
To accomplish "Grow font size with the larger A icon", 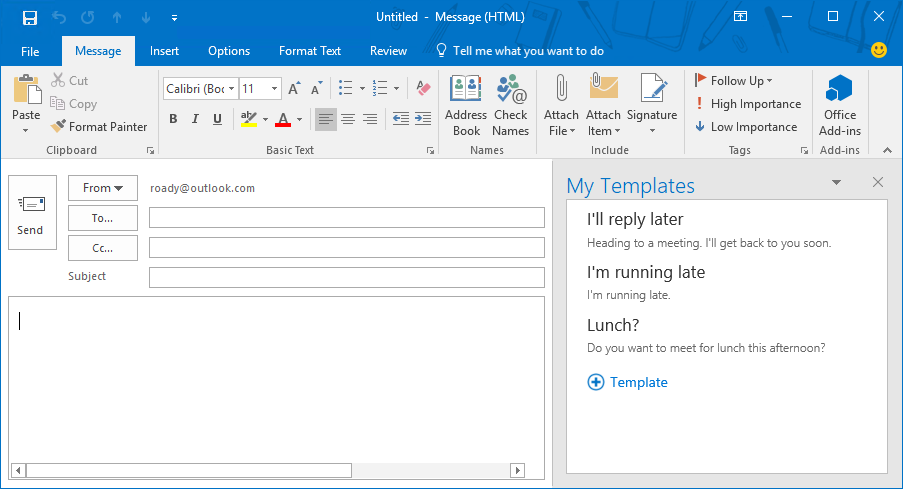I will click(x=294, y=88).
